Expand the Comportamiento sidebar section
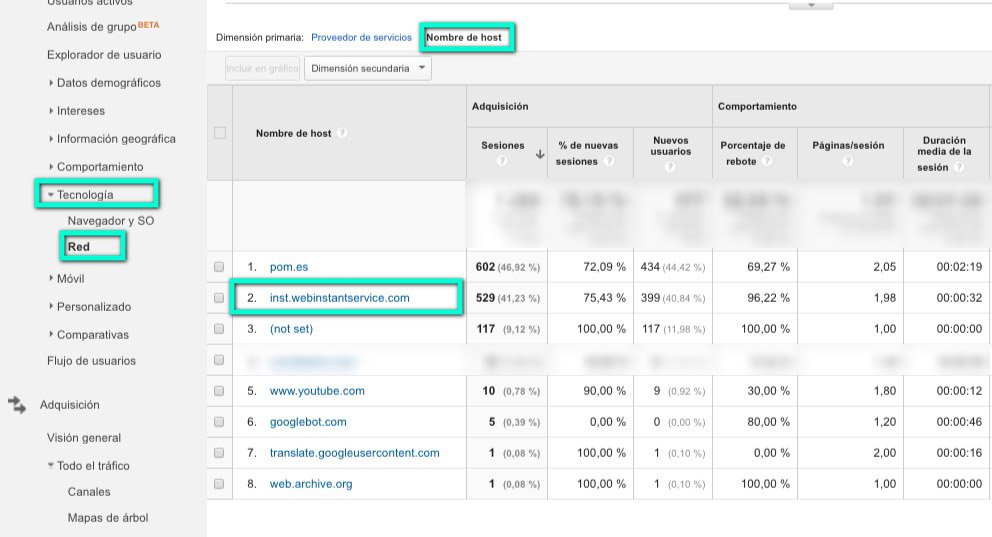Screen dimensions: 992x537 coord(96,166)
